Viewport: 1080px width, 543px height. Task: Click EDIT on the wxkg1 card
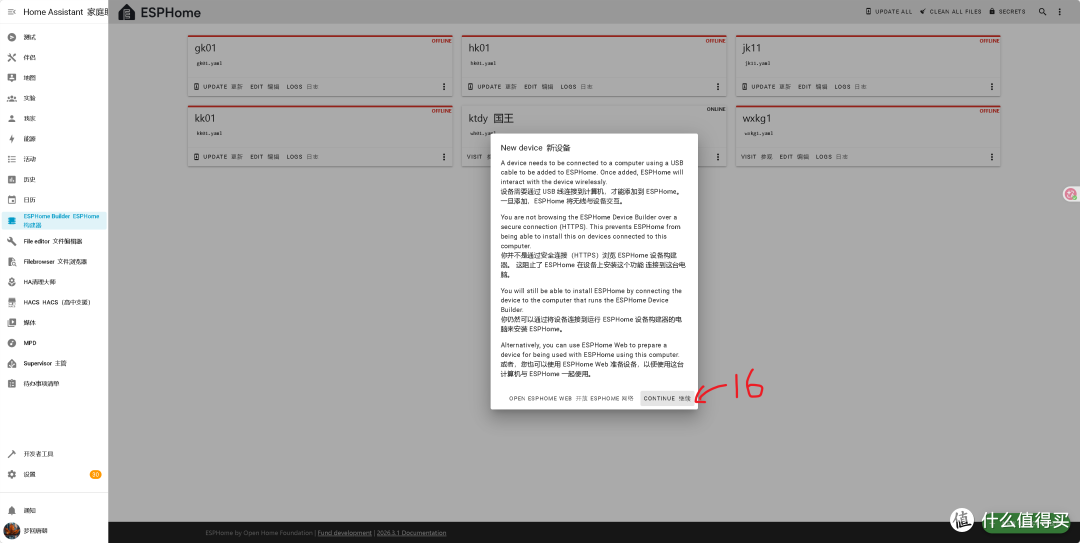pyautogui.click(x=794, y=157)
